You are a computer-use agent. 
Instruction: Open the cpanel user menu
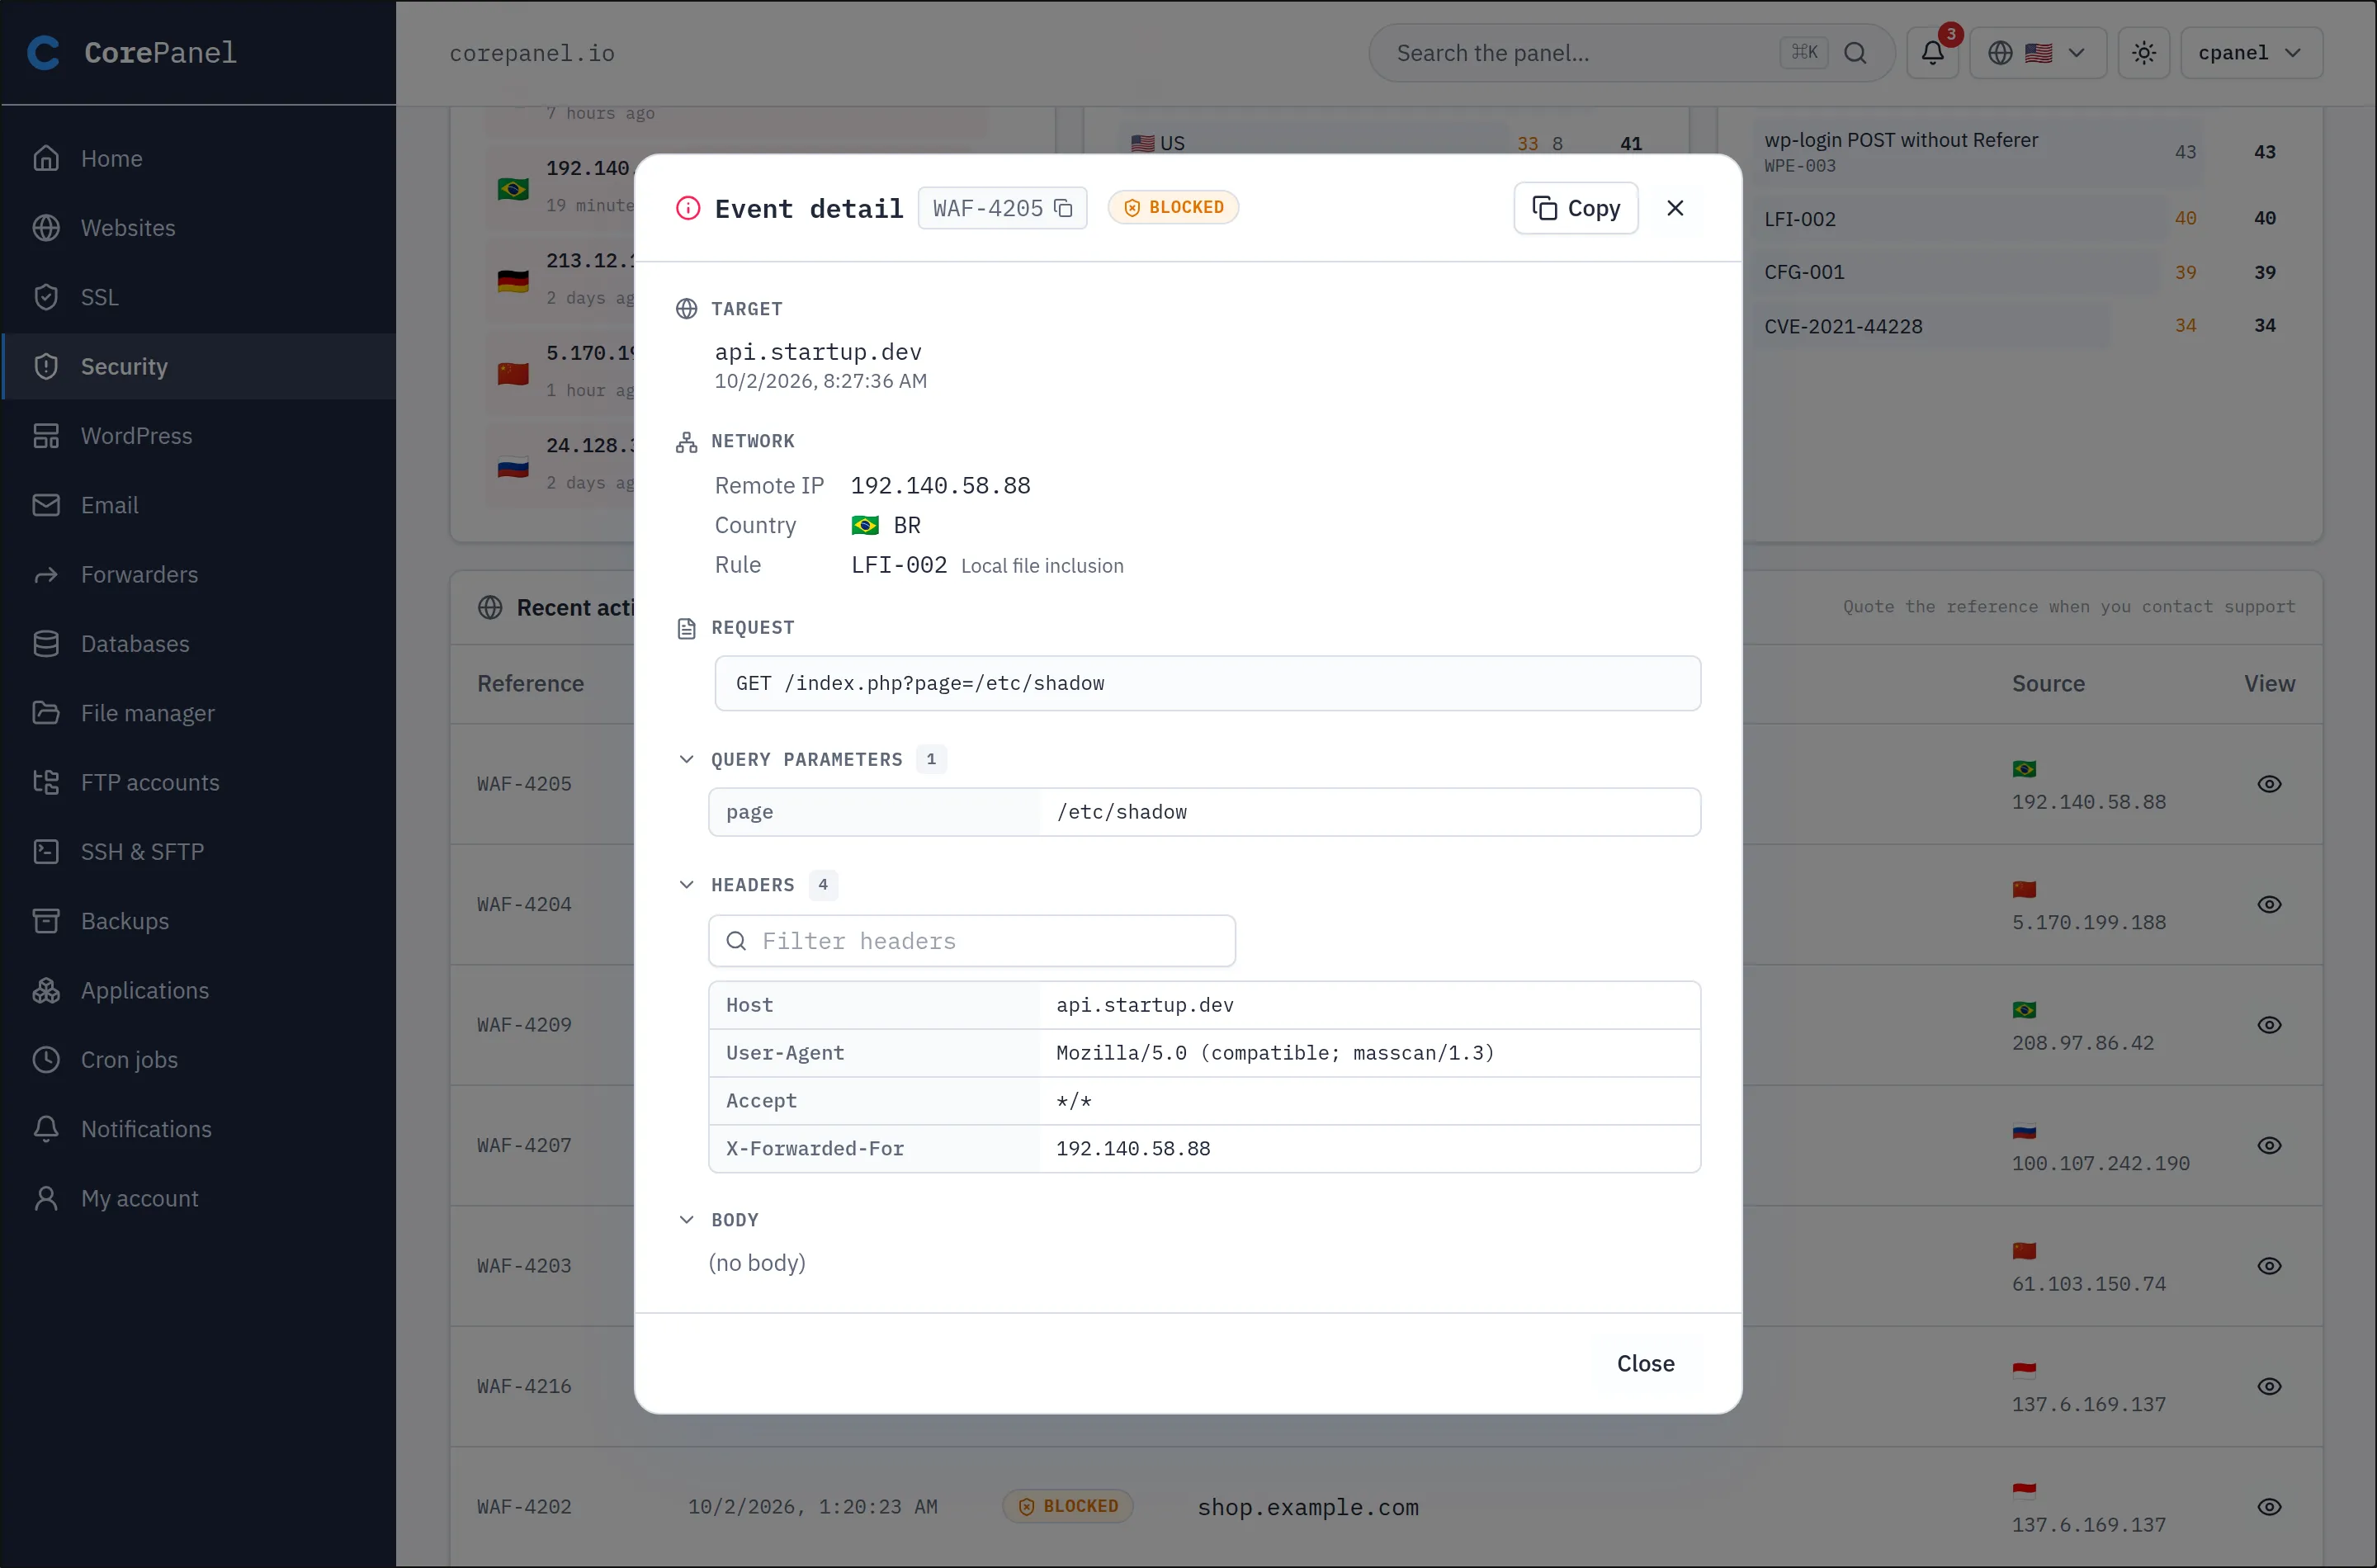click(x=2251, y=53)
